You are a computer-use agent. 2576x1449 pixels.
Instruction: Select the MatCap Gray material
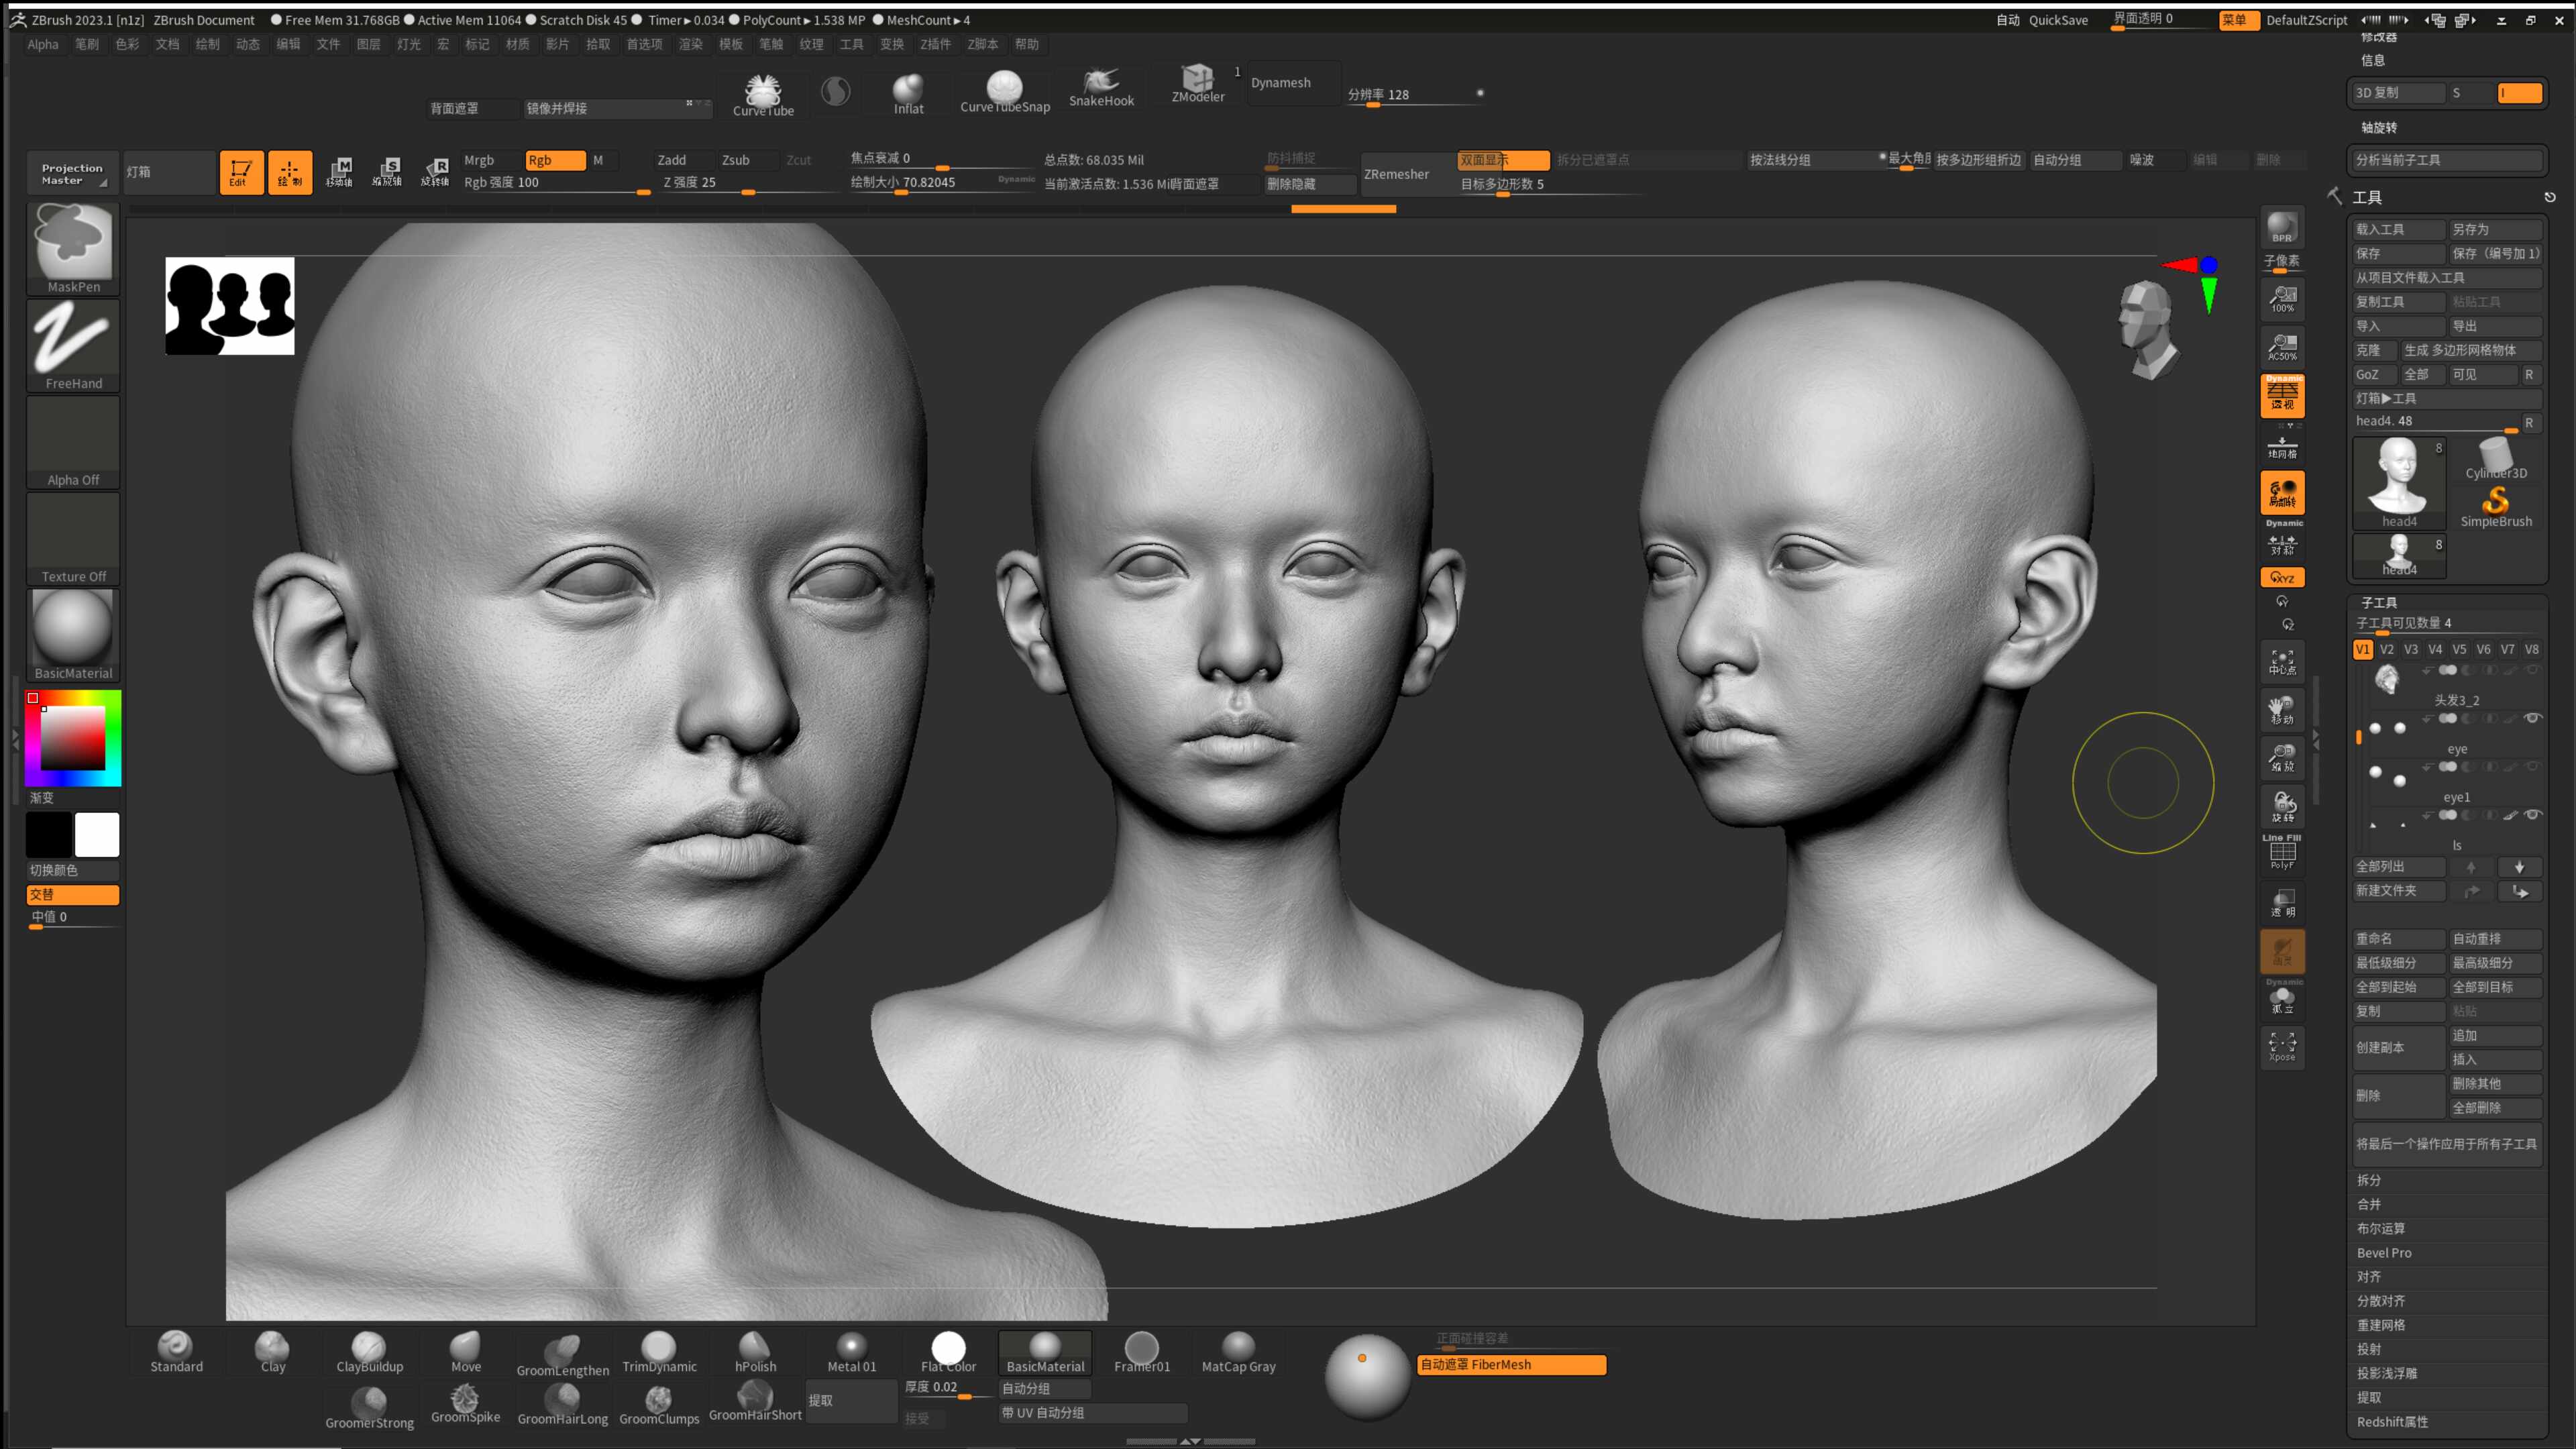coord(1238,1353)
